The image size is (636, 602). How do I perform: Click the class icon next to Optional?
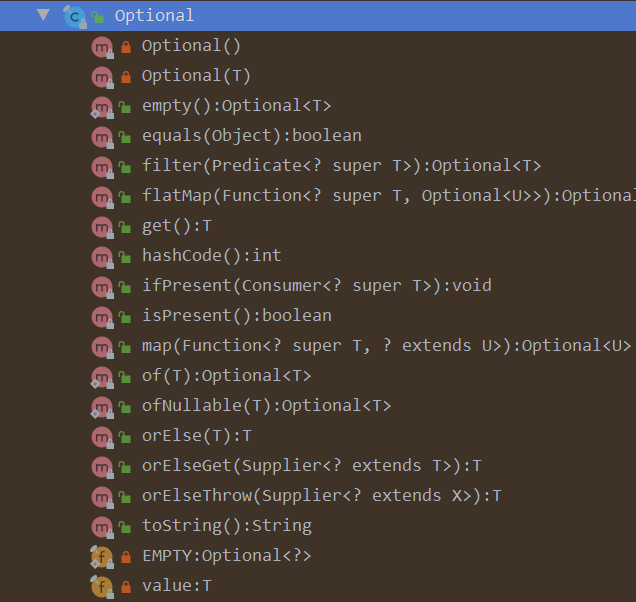[x=75, y=17]
